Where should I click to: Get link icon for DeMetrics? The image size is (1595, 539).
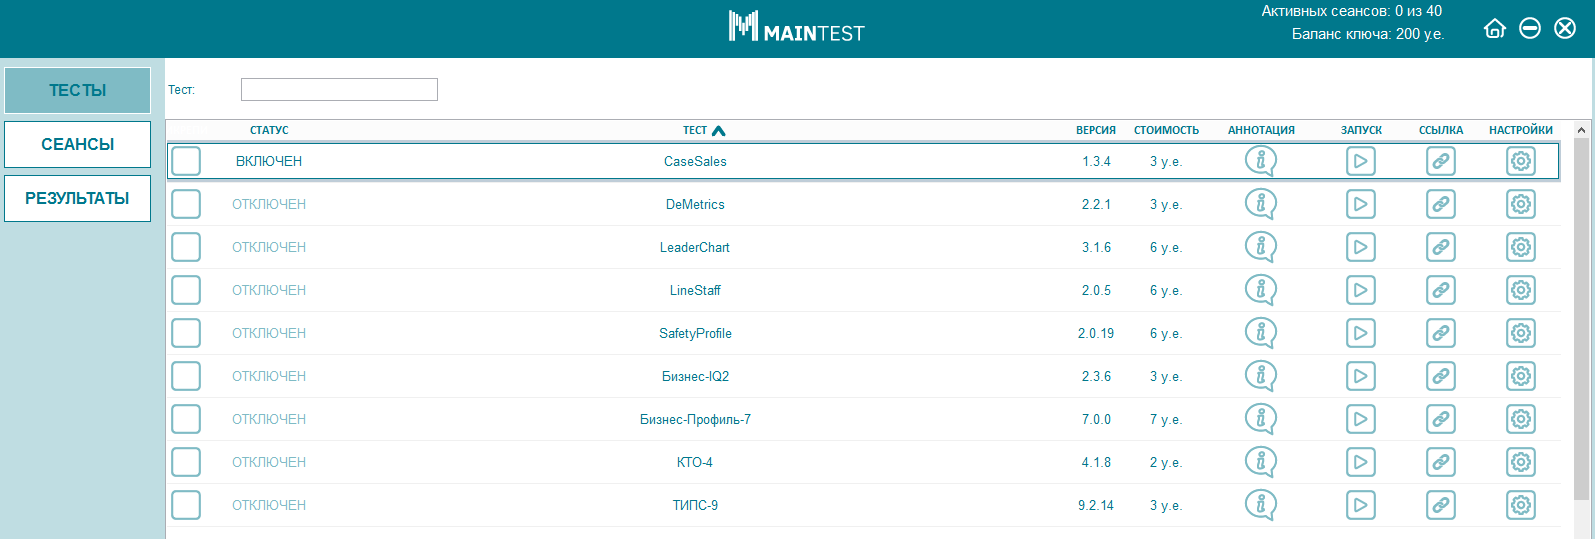1440,204
